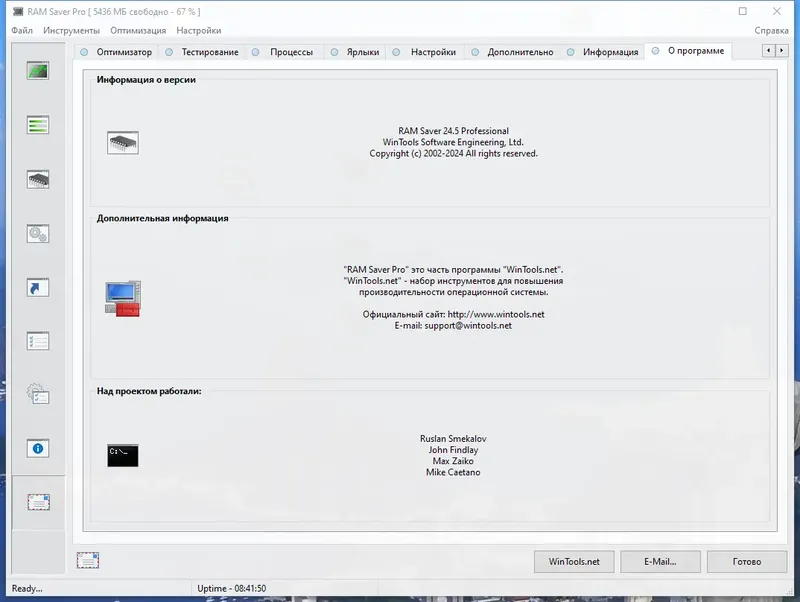Click the right tab scroll arrow
This screenshot has width=800, height=602.
784,51
